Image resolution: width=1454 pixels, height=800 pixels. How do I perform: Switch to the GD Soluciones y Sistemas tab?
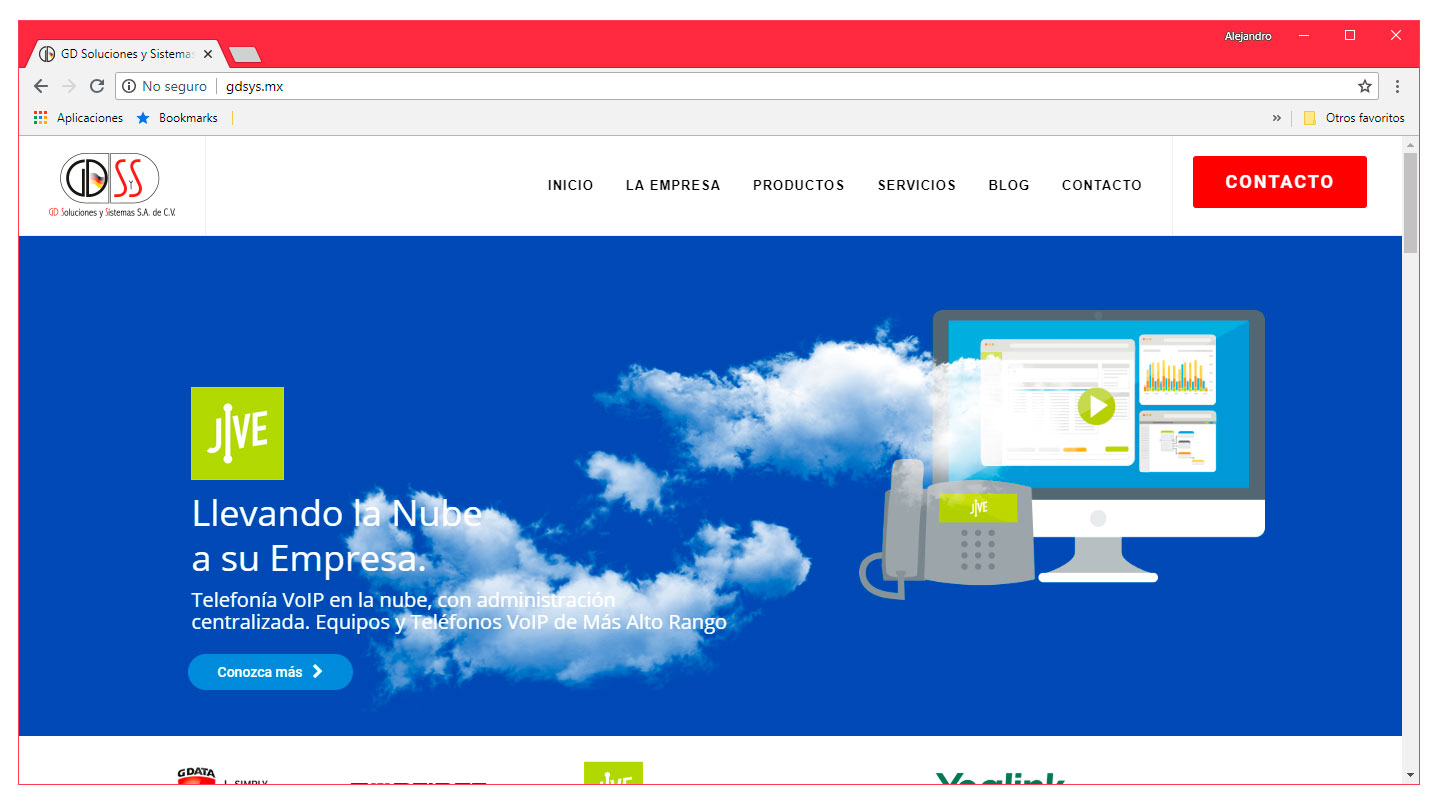click(x=120, y=53)
